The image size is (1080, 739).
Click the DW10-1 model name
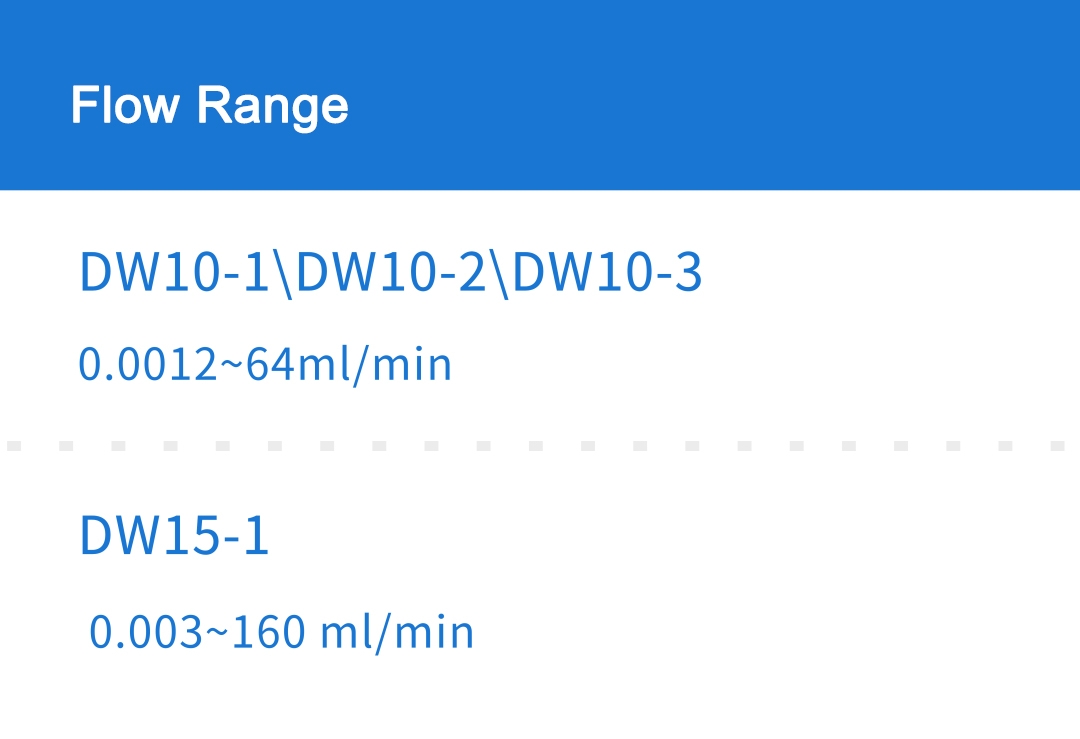pos(174,271)
